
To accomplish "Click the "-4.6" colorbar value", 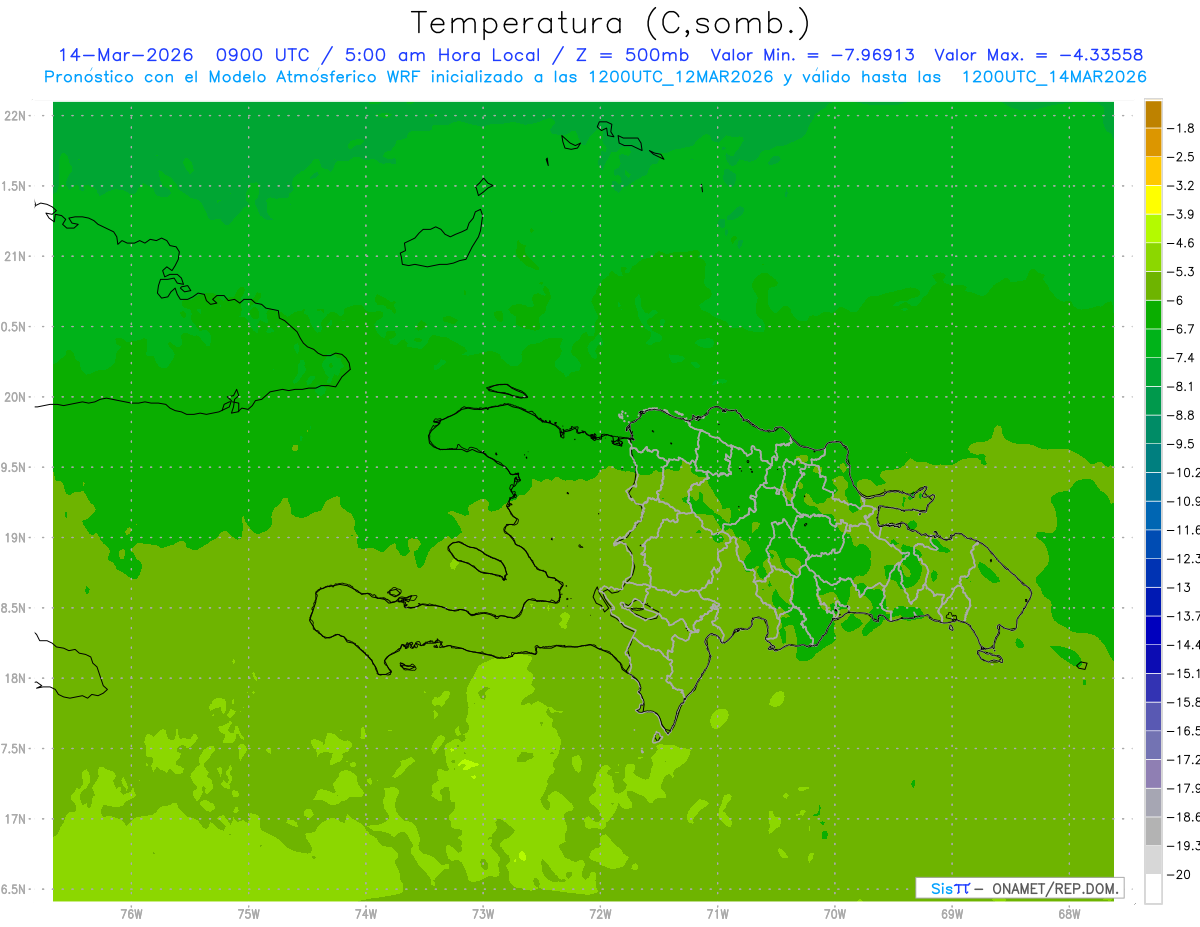I will point(1182,243).
